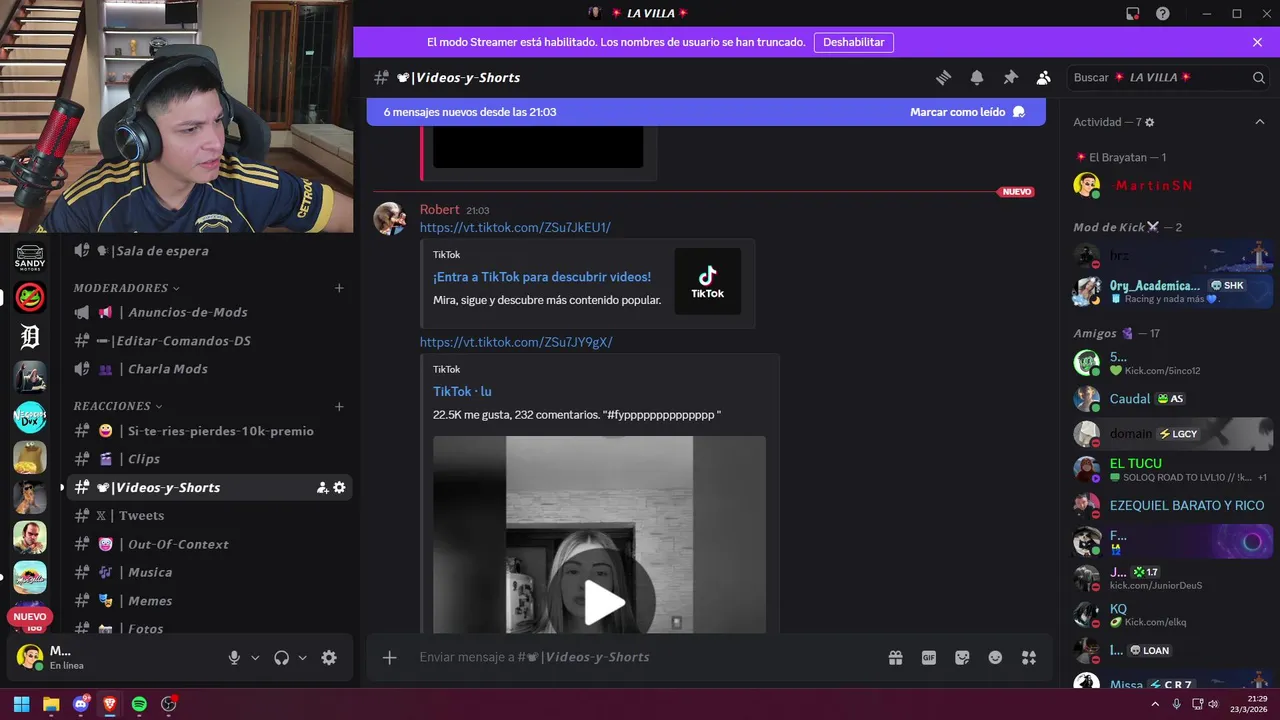
Task: Create a channel in the REACCIONES category
Action: [339, 406]
